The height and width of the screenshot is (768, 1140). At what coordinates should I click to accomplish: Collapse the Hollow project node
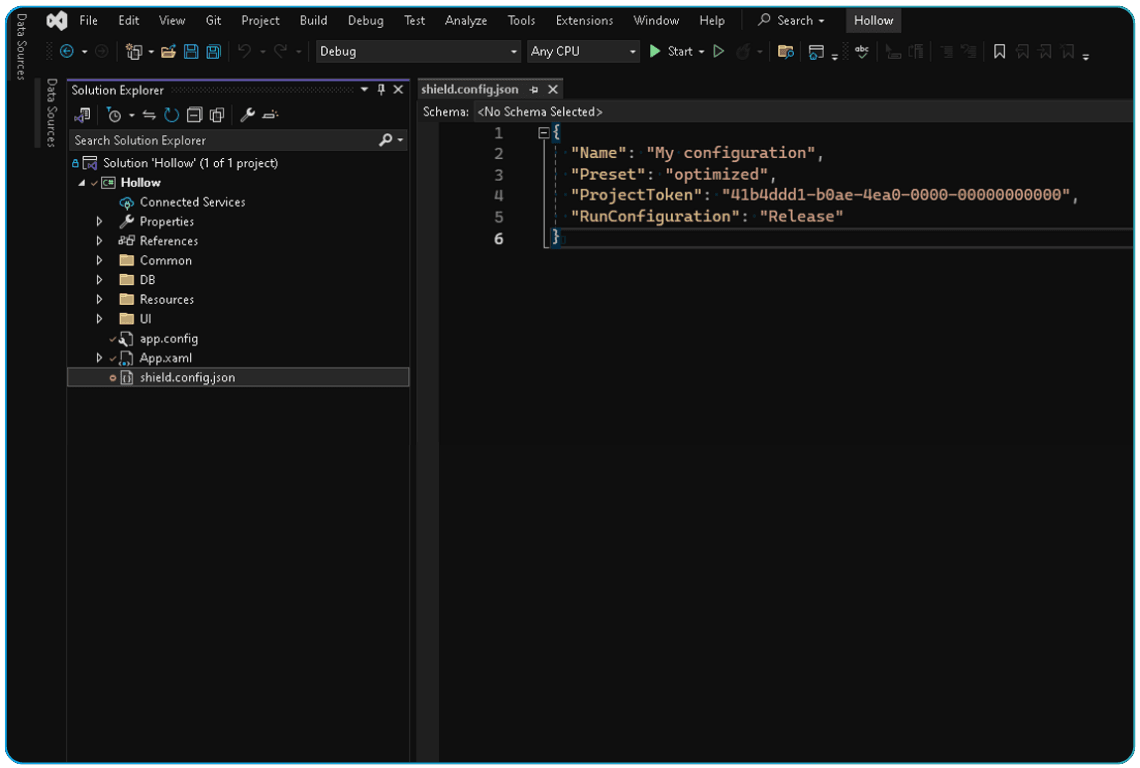81,183
